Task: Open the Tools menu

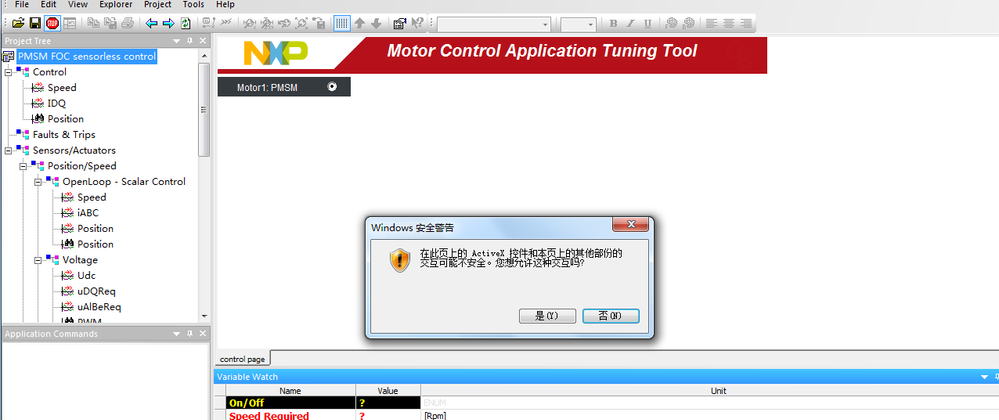Action: coord(194,4)
